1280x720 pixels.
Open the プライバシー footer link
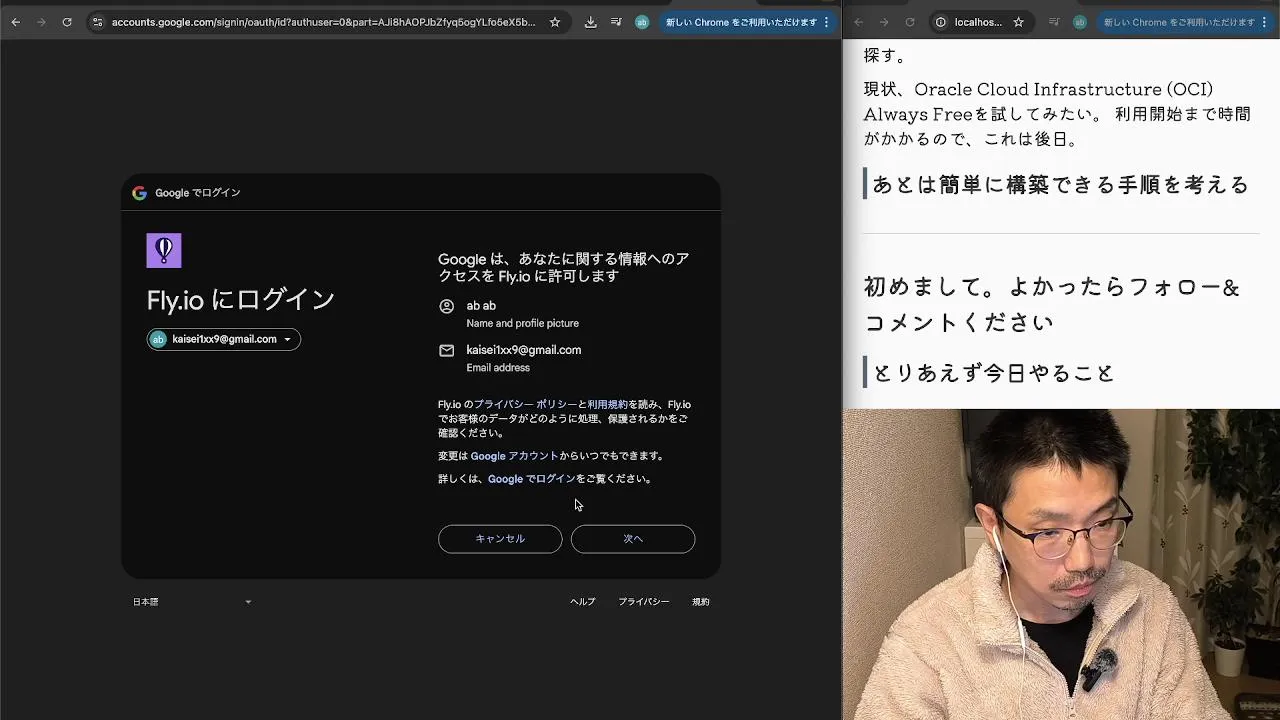pyautogui.click(x=644, y=602)
